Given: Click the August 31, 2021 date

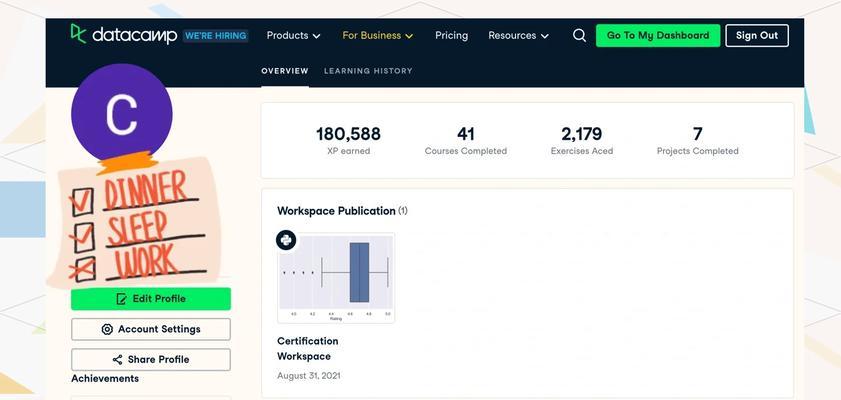Looking at the screenshot, I should [308, 376].
